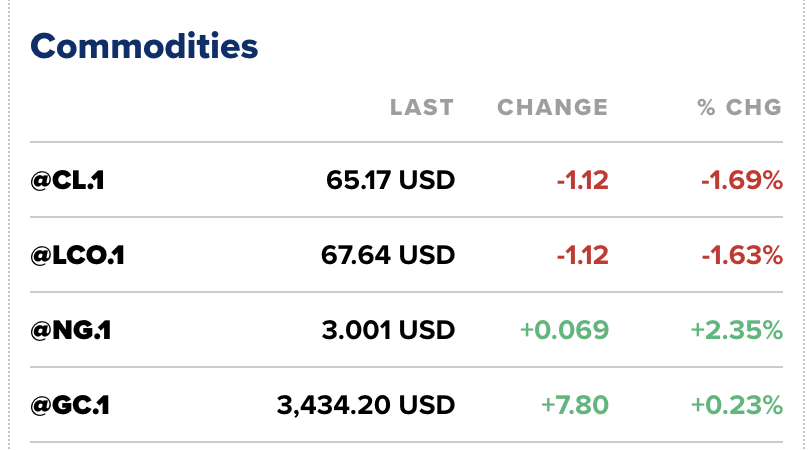
Task: Click the CHANGE column header
Action: [552, 107]
